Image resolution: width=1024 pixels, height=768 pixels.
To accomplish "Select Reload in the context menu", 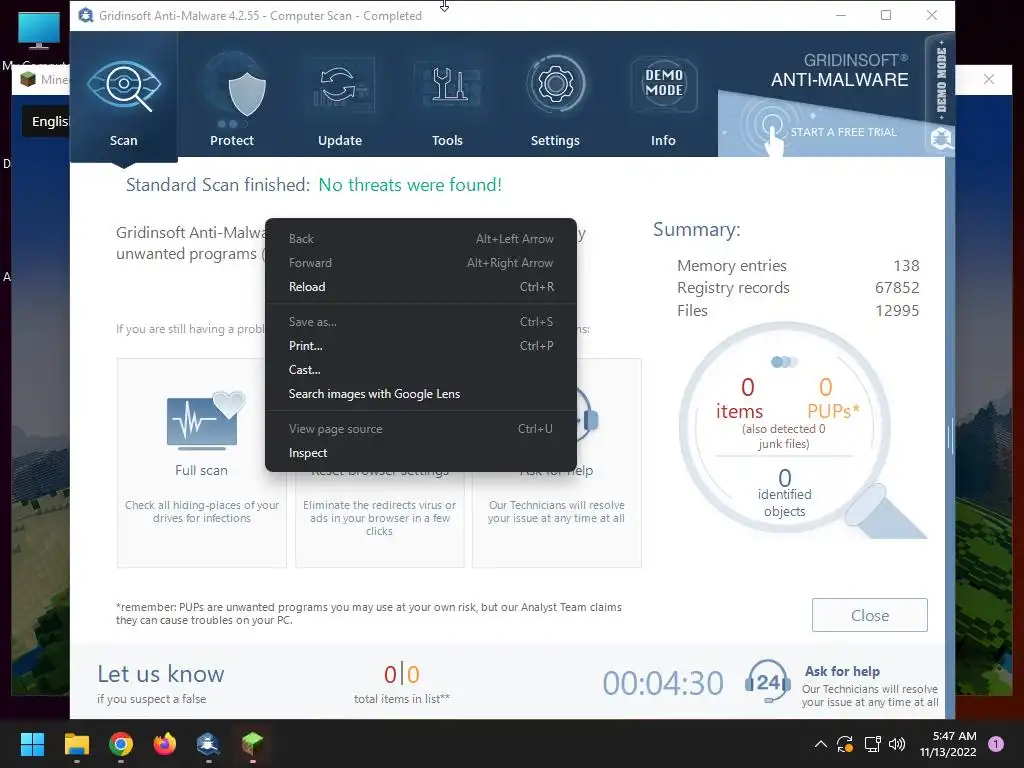I will 421,287.
